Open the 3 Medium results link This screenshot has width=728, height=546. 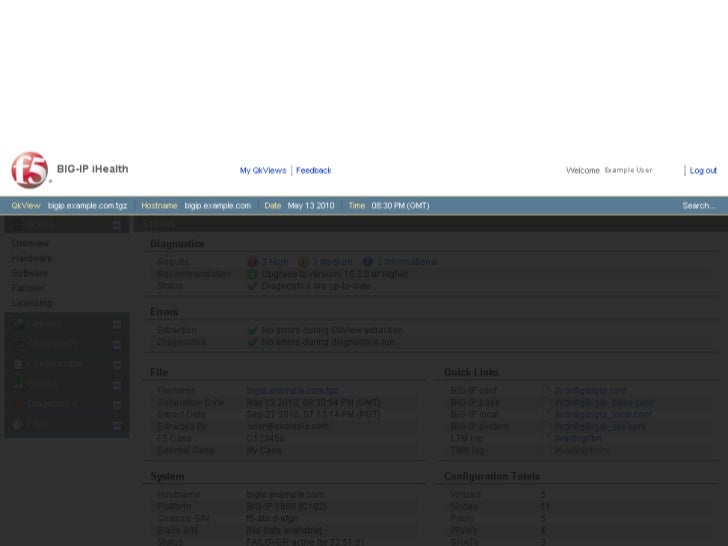point(332,262)
